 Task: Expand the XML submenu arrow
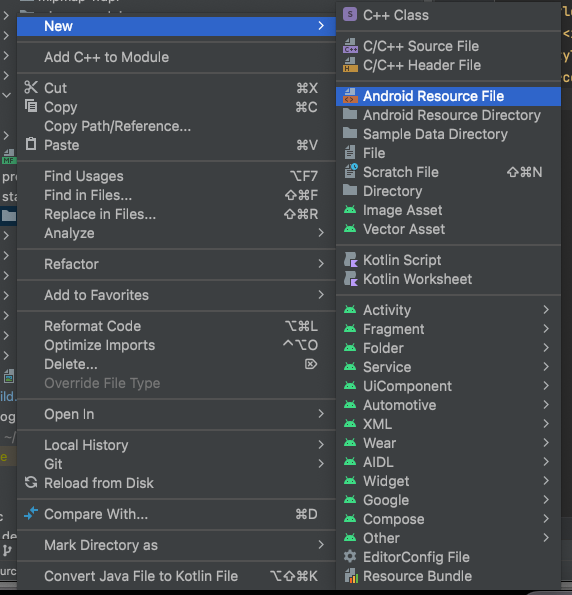(x=546, y=423)
